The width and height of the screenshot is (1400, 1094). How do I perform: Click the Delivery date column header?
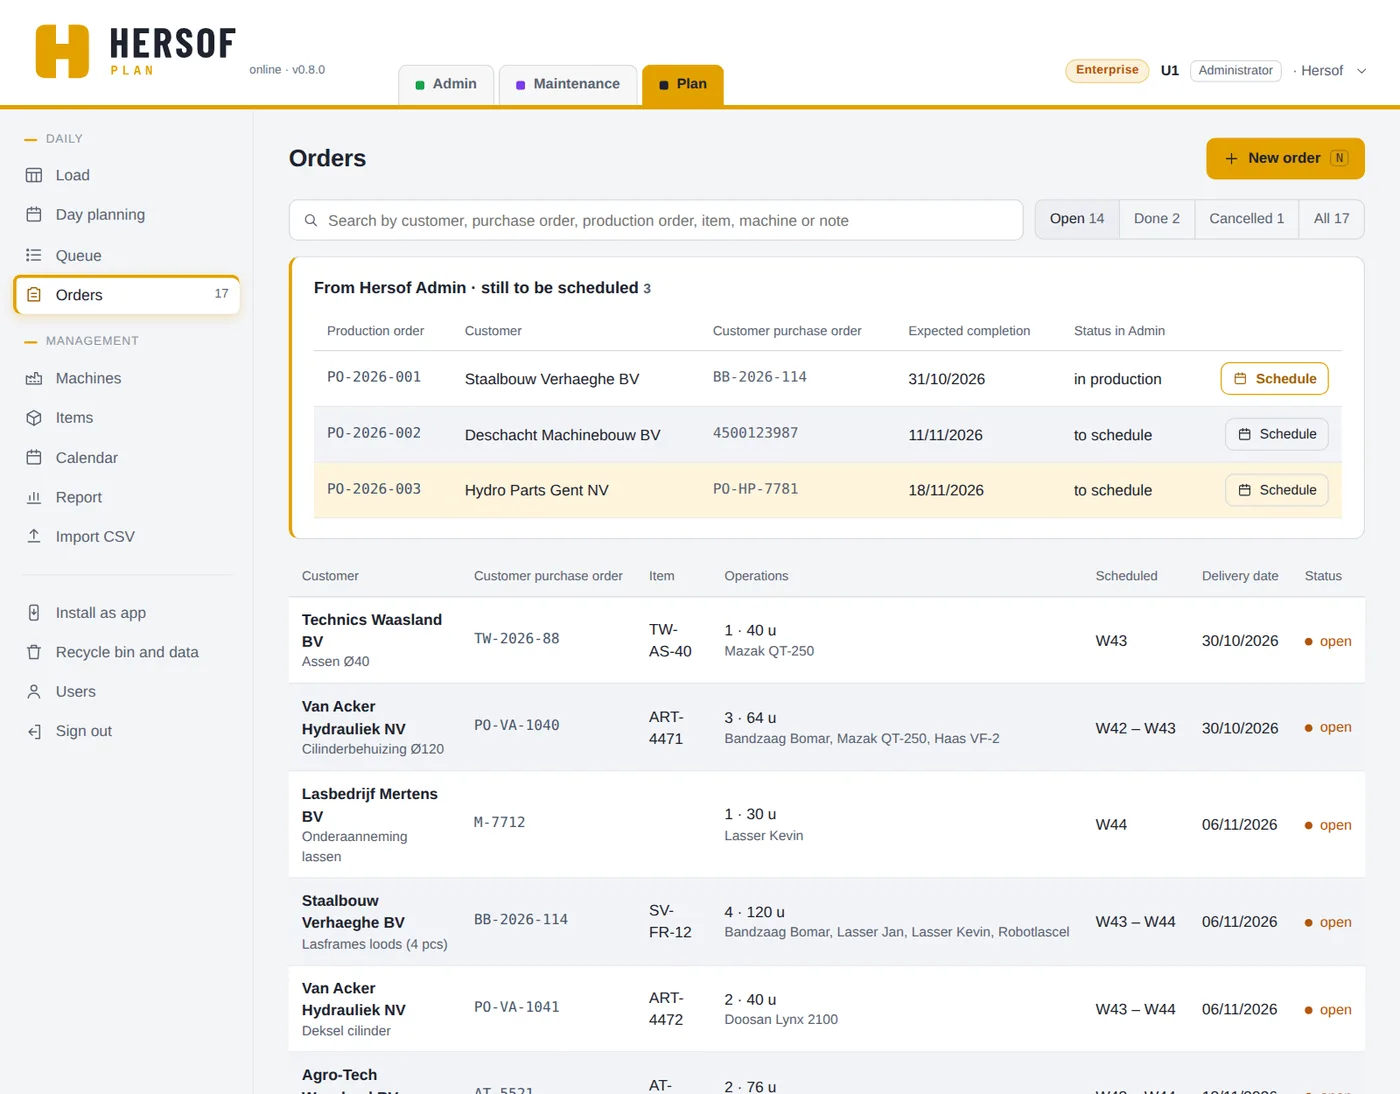pyautogui.click(x=1240, y=576)
